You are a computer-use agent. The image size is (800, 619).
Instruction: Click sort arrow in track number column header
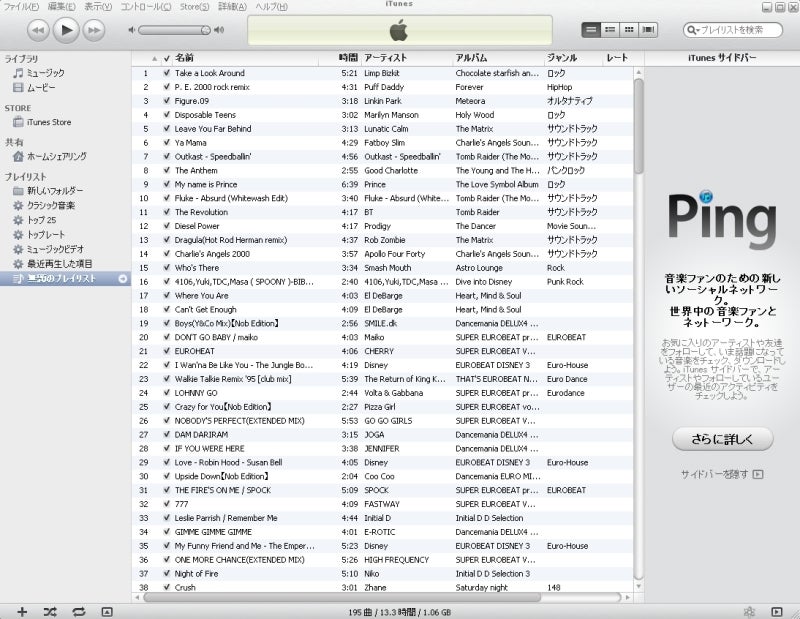(154, 59)
